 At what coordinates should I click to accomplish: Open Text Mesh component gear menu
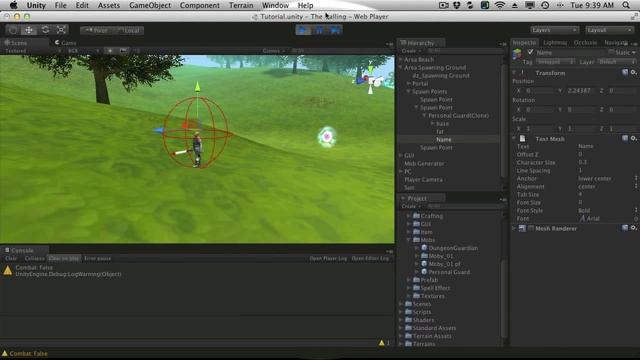click(x=633, y=139)
